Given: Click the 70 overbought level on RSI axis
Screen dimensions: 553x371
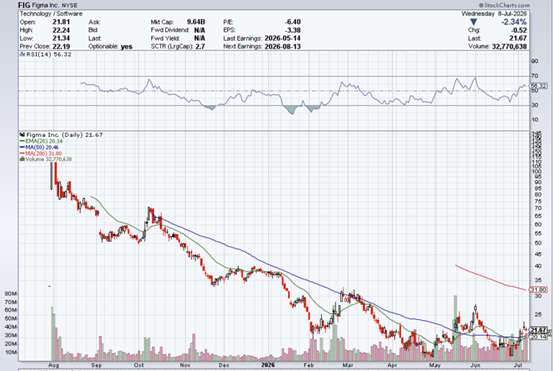Looking at the screenshot, I should click(x=535, y=76).
